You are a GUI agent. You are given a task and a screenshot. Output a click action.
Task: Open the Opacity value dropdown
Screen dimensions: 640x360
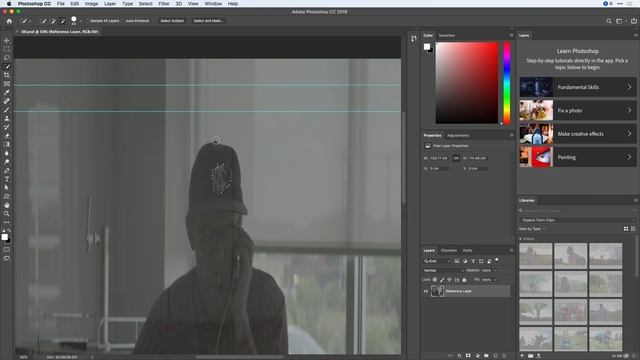pos(496,270)
